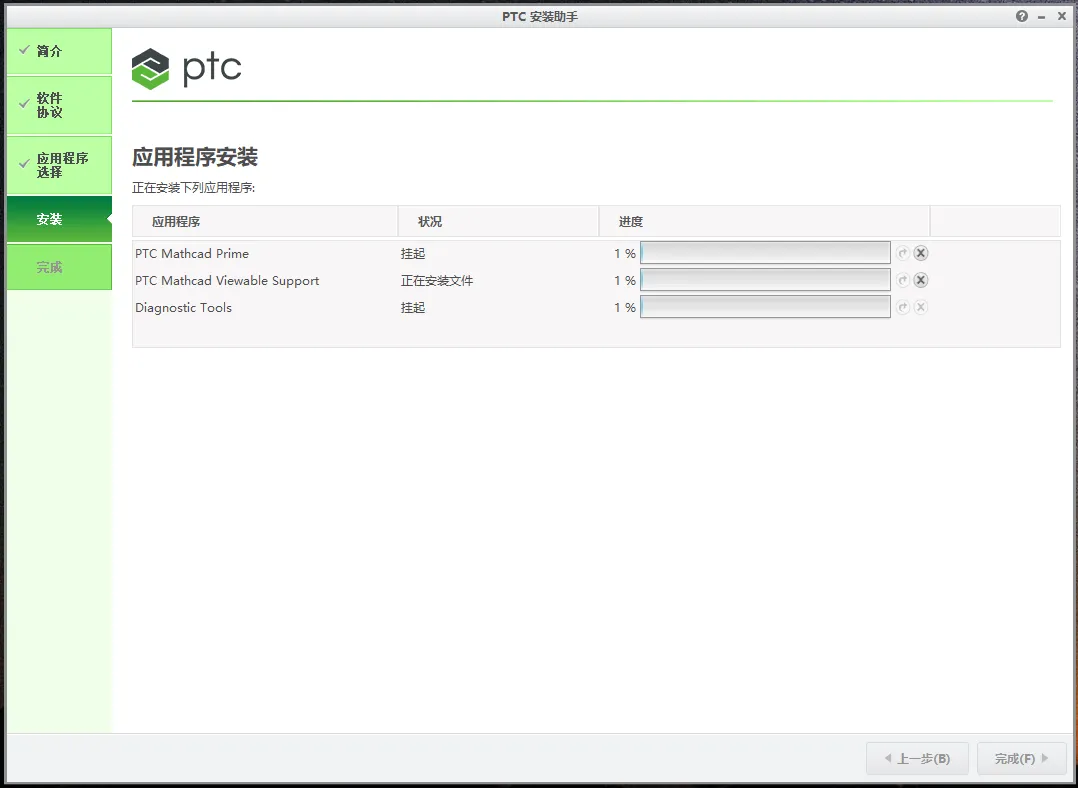Click the 状况 column header
Screen dimensions: 1078x788
(498, 221)
